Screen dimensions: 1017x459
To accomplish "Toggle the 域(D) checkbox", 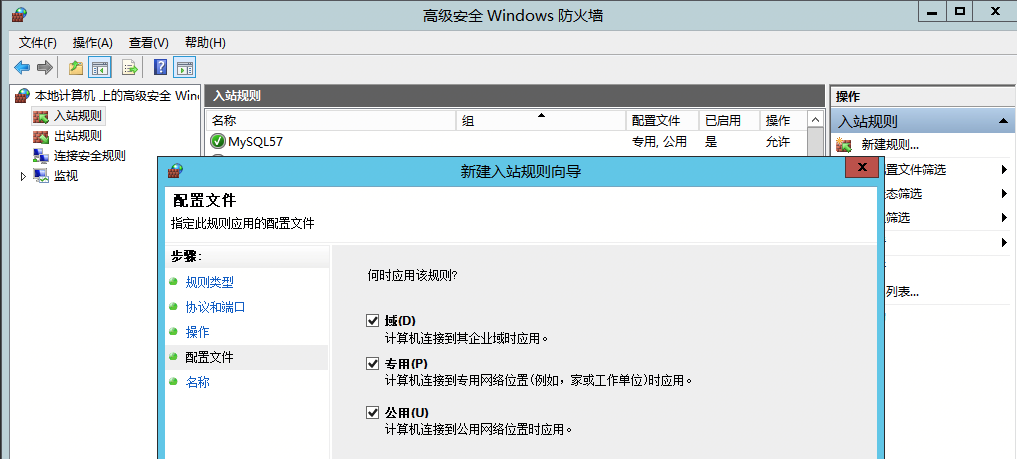I will click(x=372, y=321).
